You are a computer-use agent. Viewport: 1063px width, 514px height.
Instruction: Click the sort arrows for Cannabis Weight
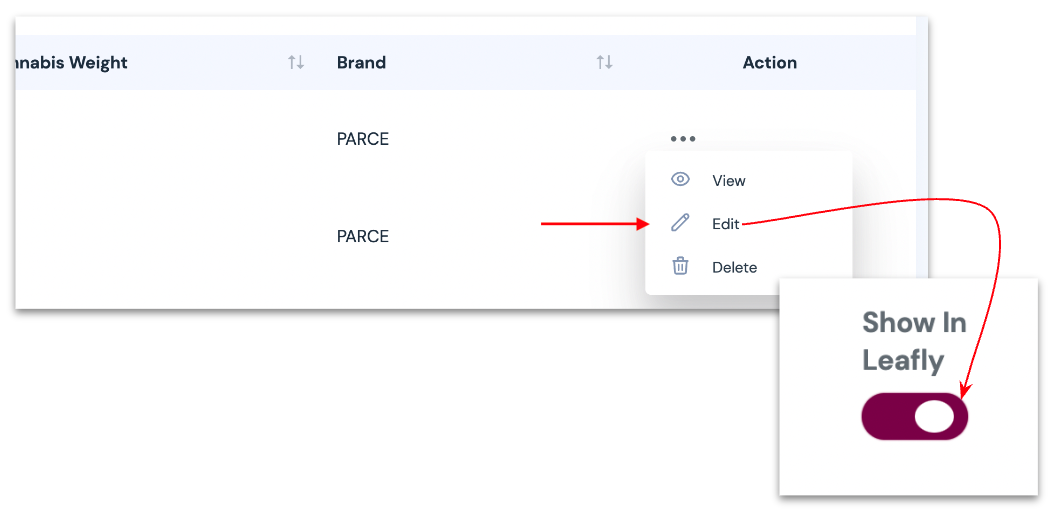(x=296, y=62)
